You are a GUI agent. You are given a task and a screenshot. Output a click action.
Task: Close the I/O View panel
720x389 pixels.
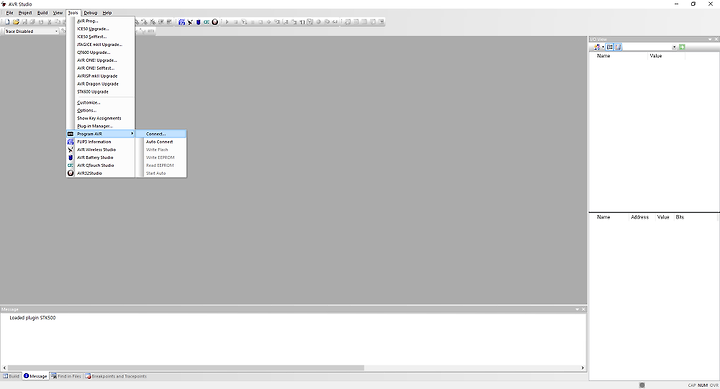click(x=716, y=39)
